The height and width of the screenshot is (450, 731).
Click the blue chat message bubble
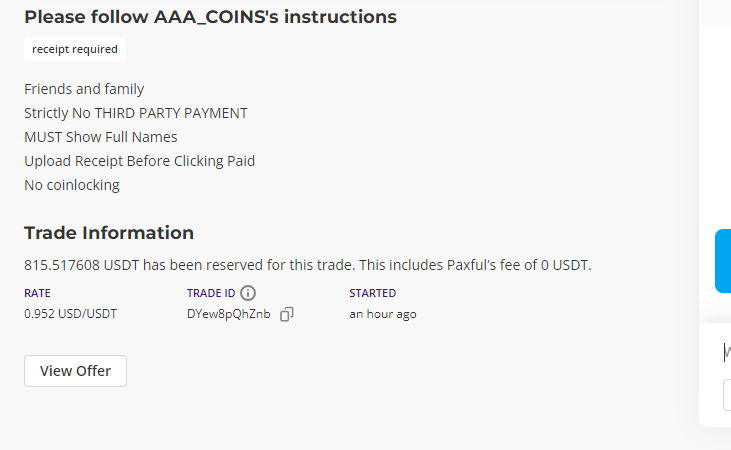coord(723,261)
